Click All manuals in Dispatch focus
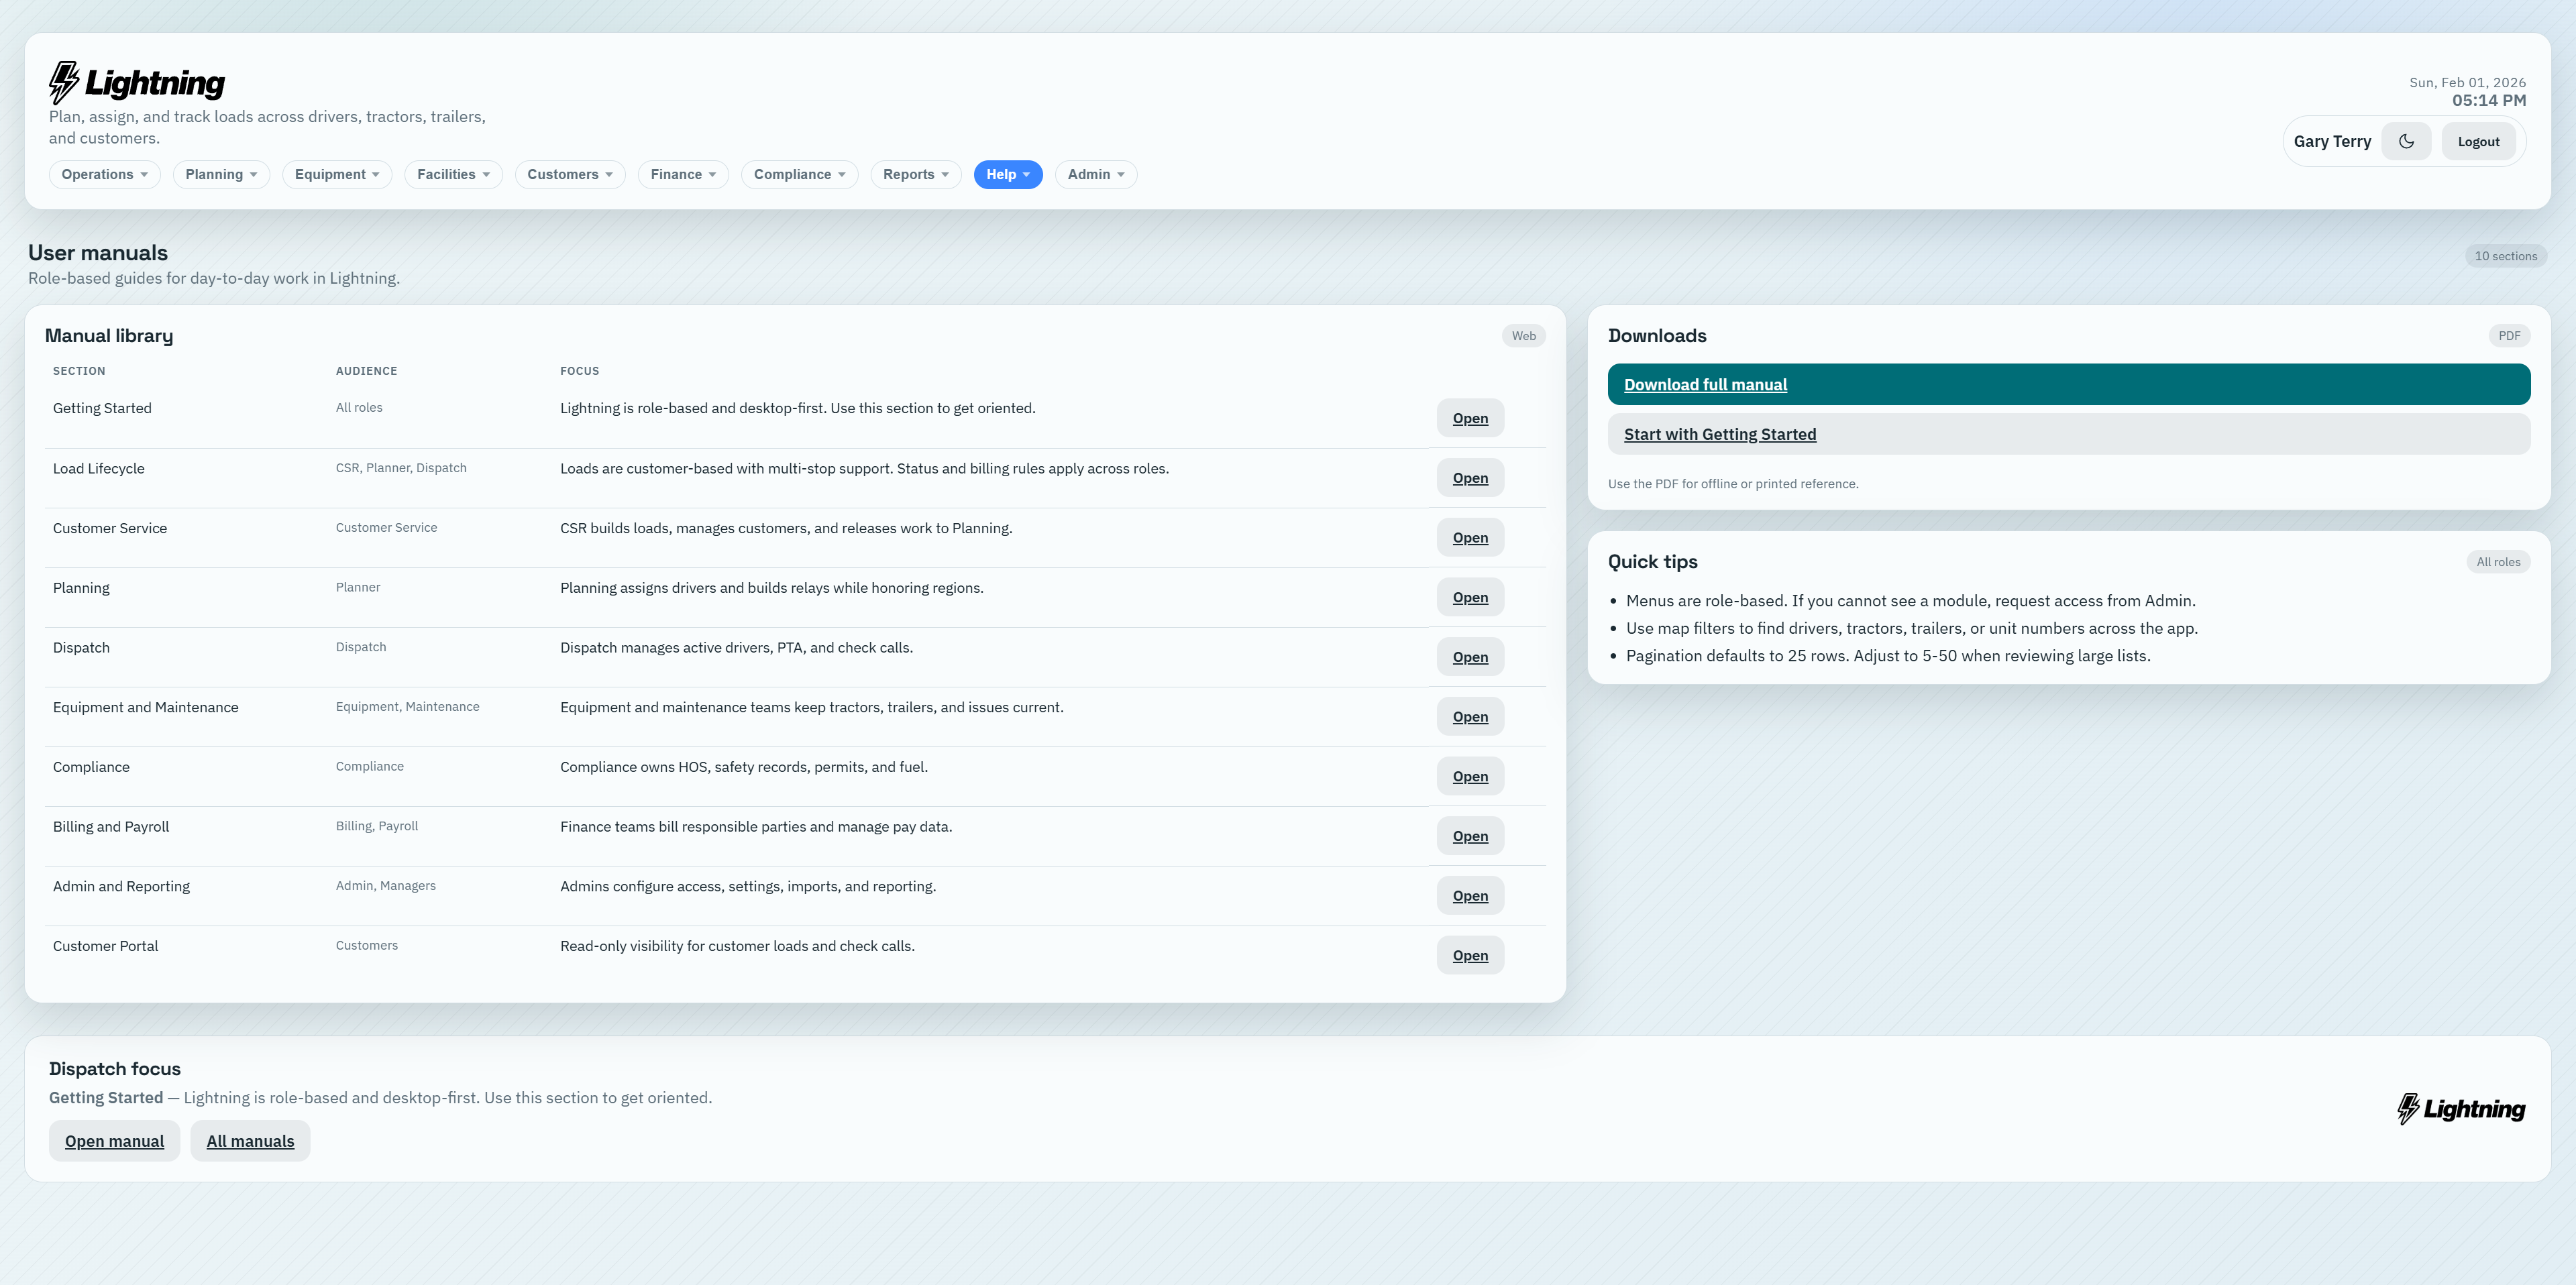 (250, 1140)
